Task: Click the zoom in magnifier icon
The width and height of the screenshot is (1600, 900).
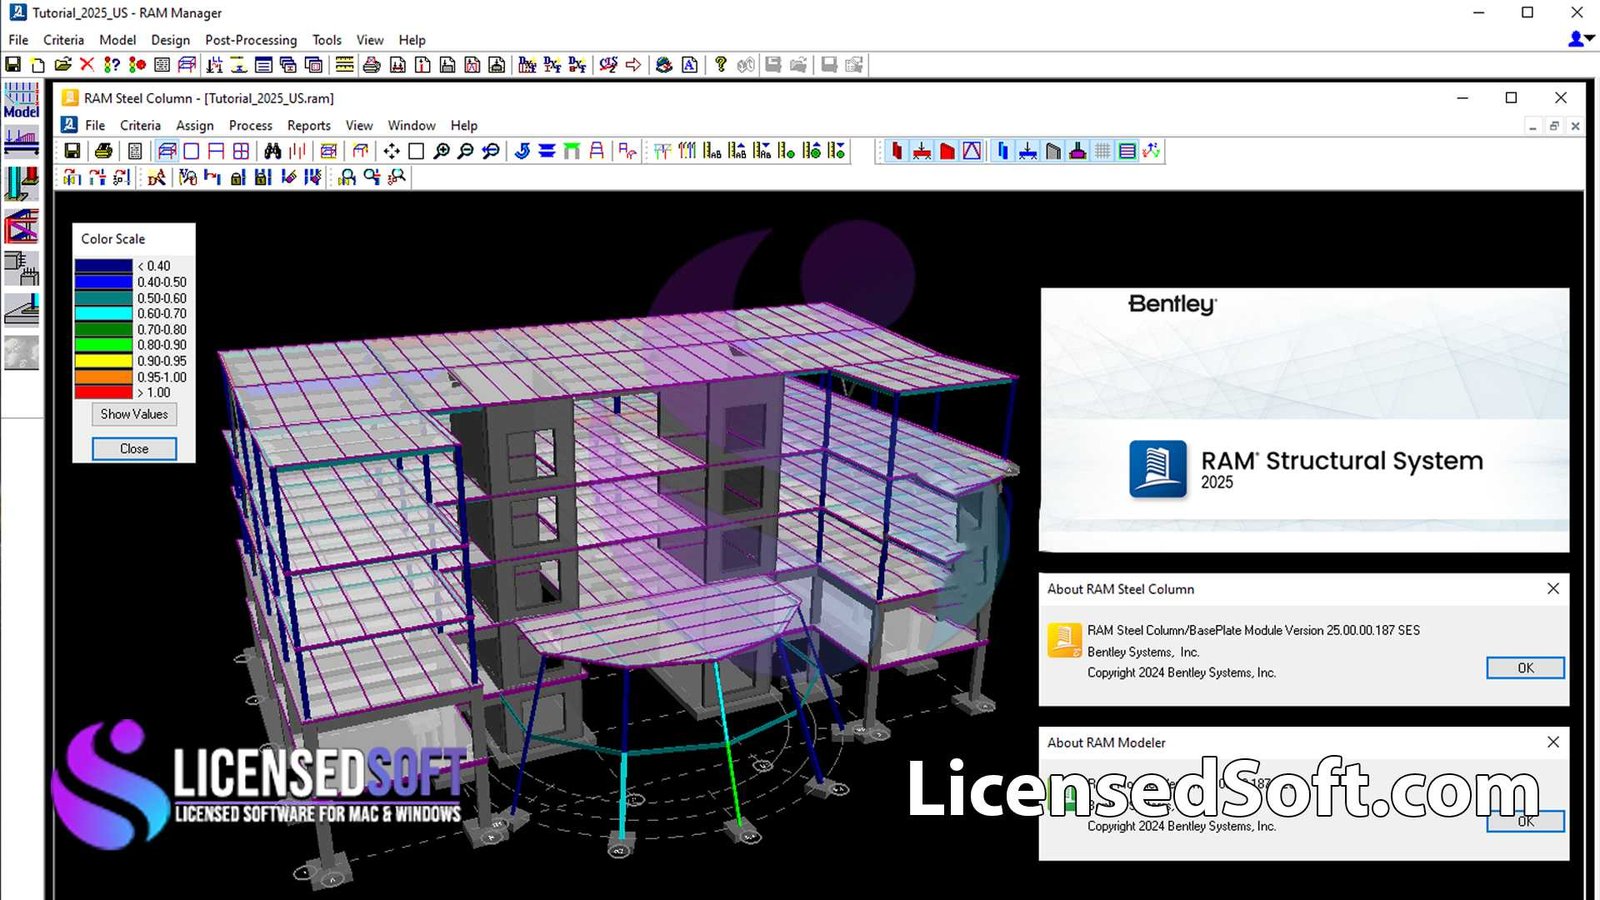Action: (x=441, y=151)
